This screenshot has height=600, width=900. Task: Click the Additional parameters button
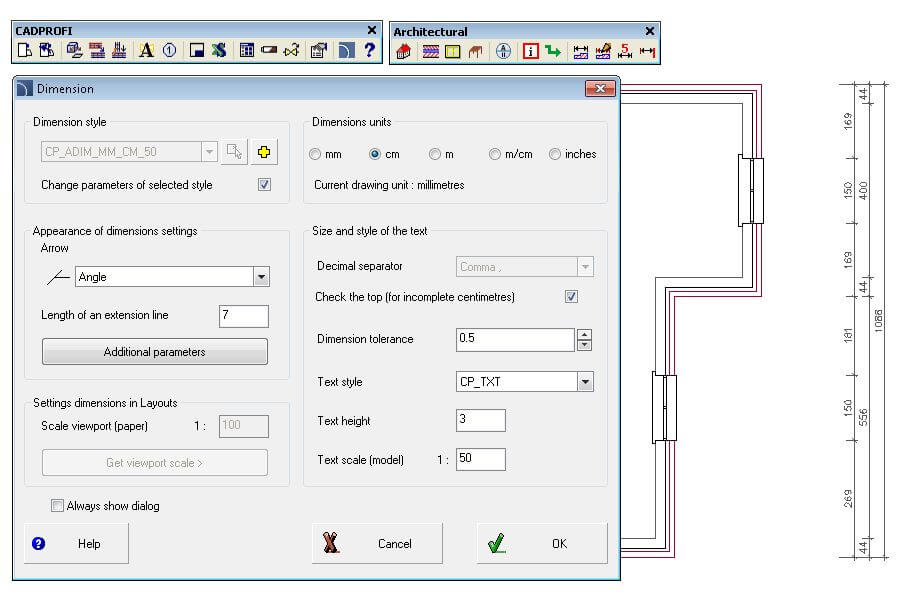(x=155, y=352)
